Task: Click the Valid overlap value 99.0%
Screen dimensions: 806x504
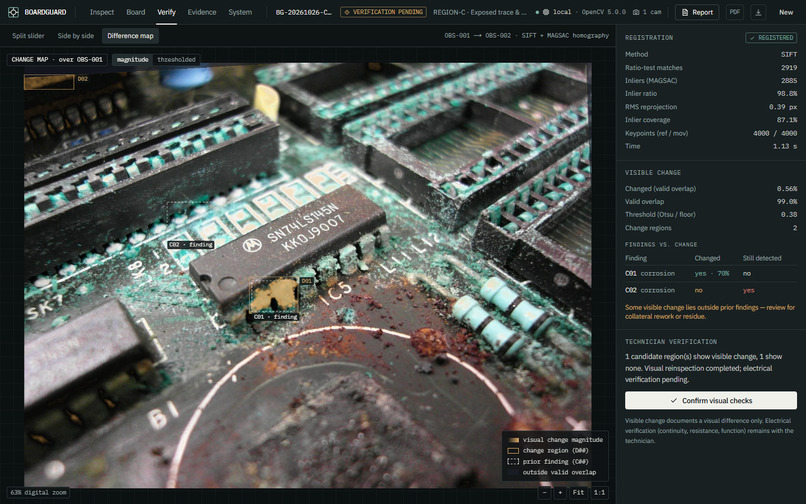Action: [787, 202]
